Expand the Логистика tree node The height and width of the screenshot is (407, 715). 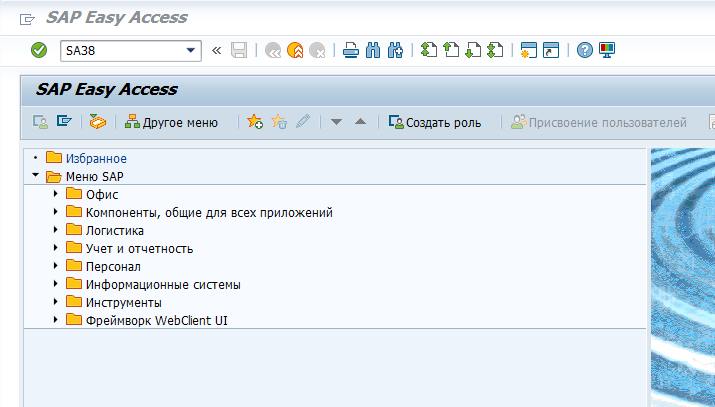point(56,230)
